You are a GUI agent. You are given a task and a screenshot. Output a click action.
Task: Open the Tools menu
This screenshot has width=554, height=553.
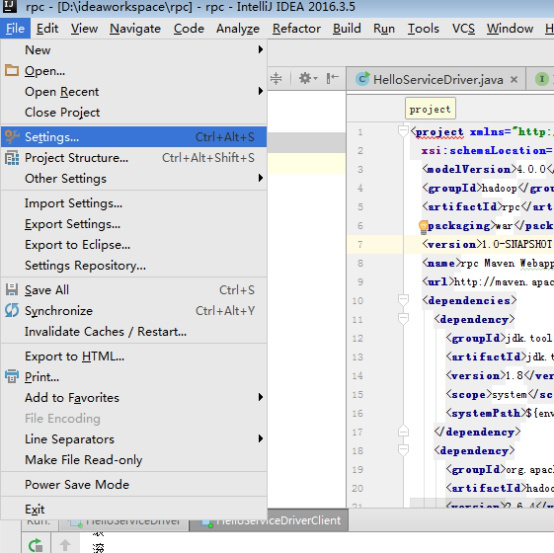click(423, 28)
